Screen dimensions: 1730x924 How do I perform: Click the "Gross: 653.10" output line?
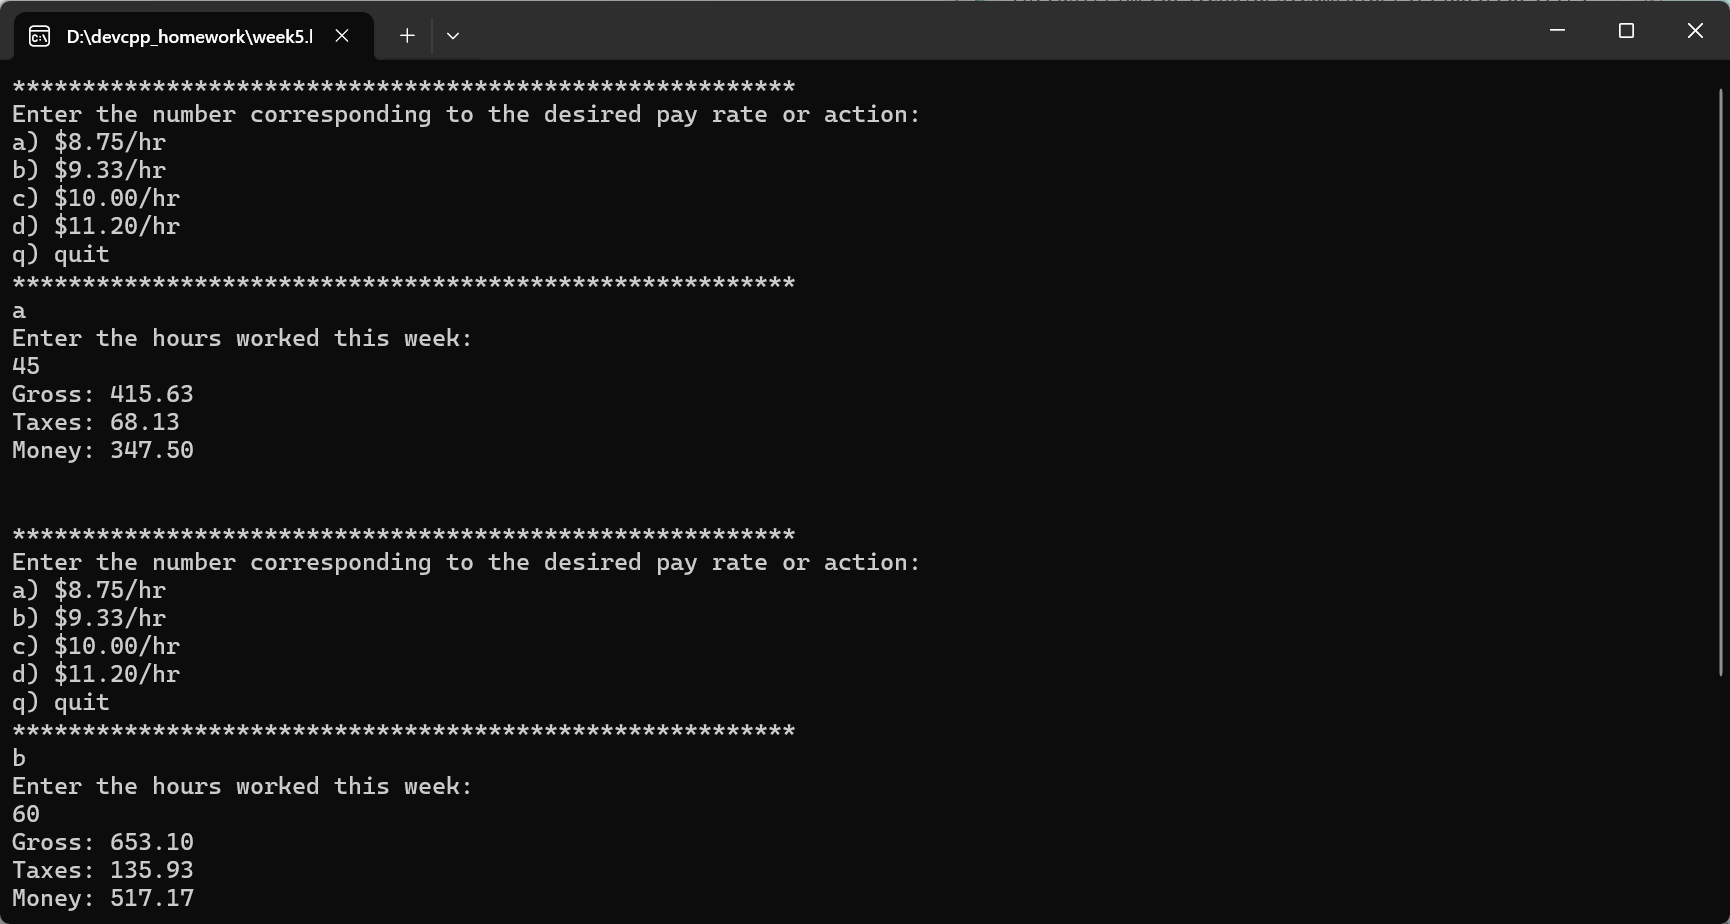pos(103,842)
